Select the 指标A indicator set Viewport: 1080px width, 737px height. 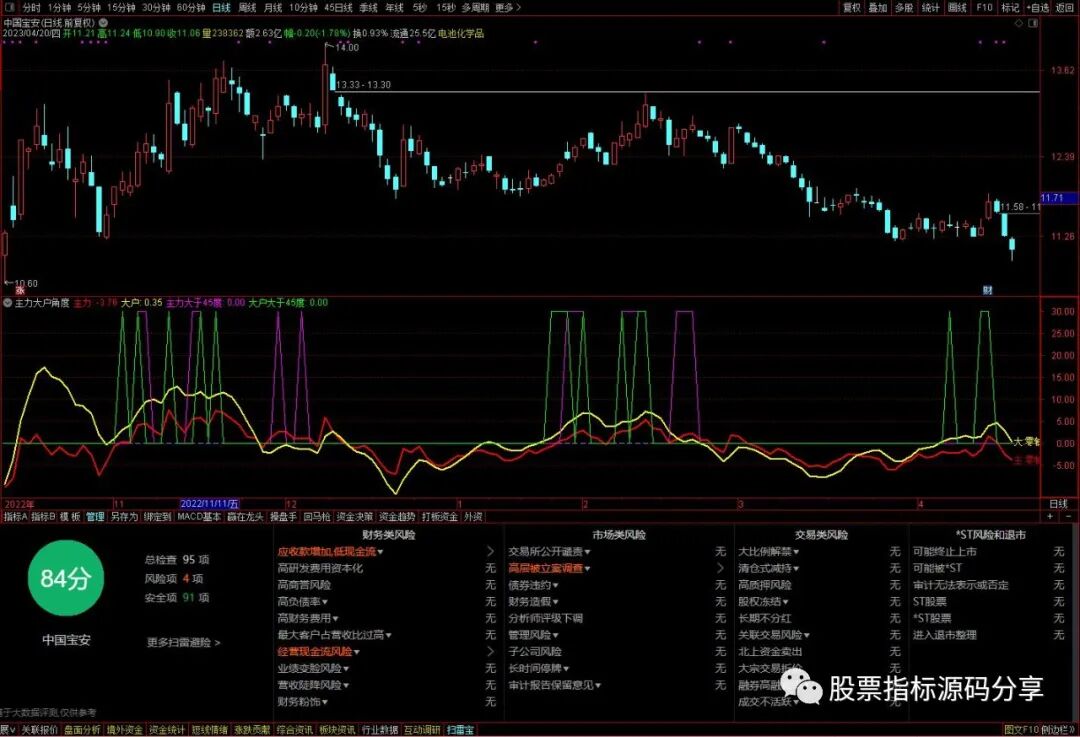pos(16,517)
